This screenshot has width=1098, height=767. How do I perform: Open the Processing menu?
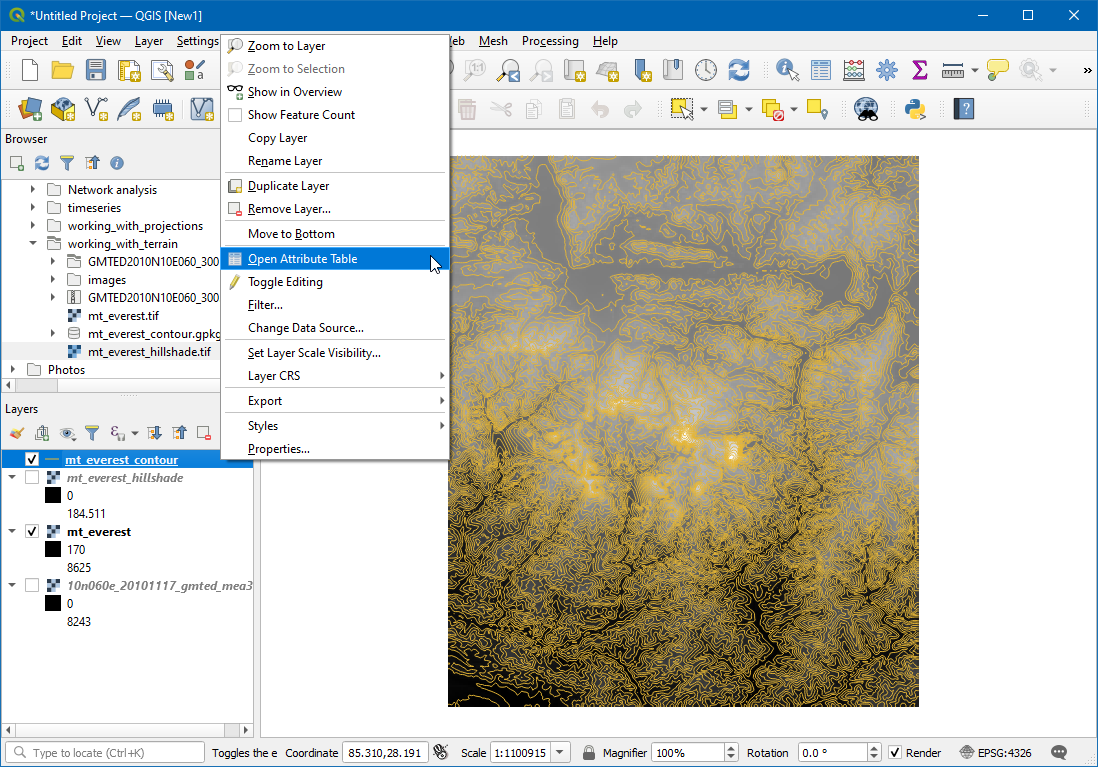(550, 41)
